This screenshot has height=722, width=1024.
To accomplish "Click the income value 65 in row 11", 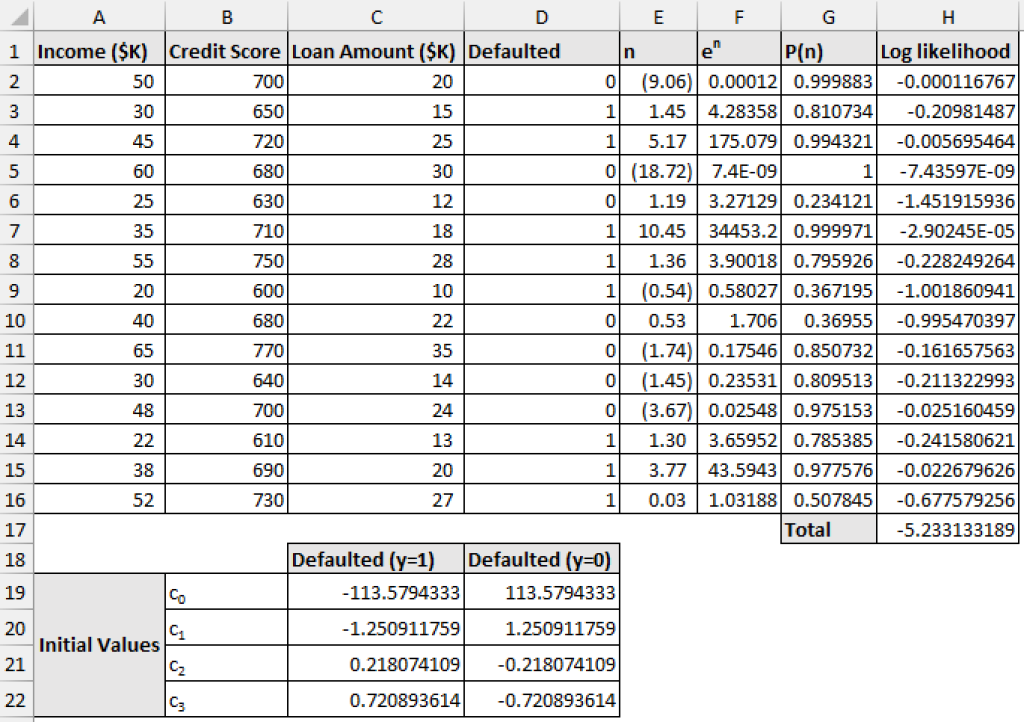I will (x=99, y=350).
